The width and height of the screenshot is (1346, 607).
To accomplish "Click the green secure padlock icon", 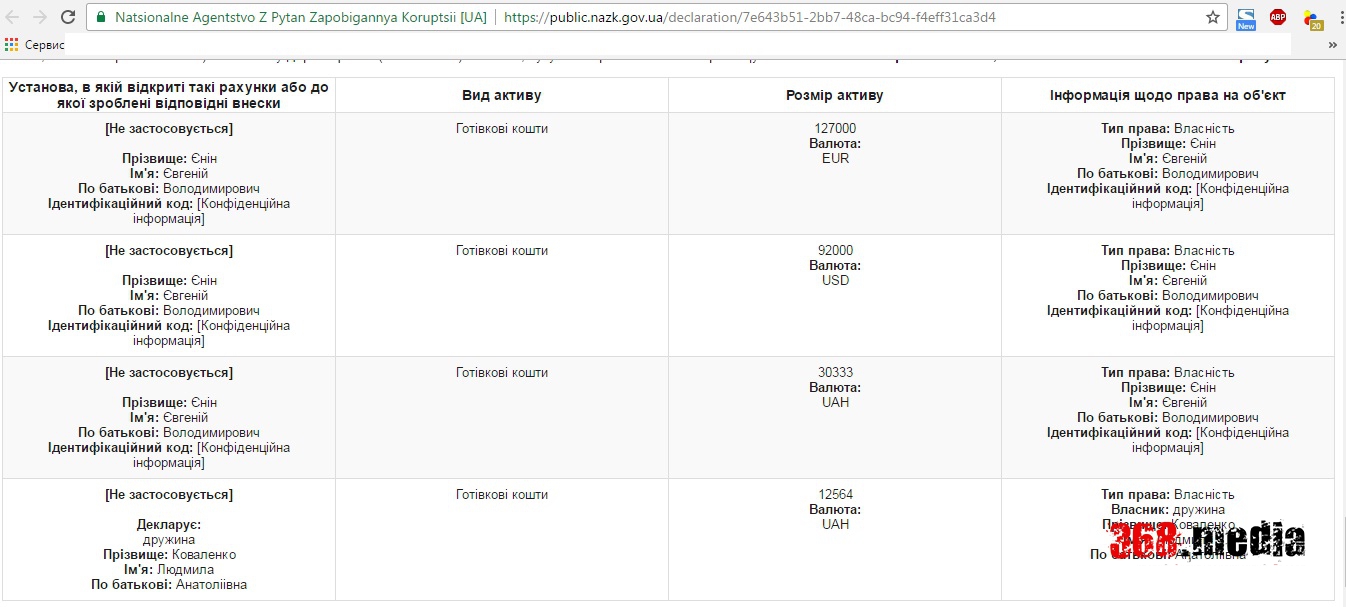I will click(101, 18).
